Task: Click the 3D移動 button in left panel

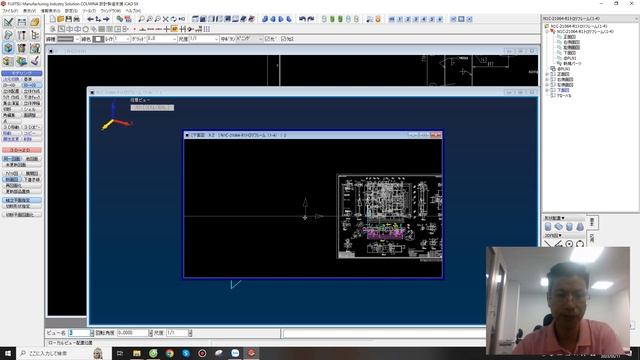Action: click(11, 127)
